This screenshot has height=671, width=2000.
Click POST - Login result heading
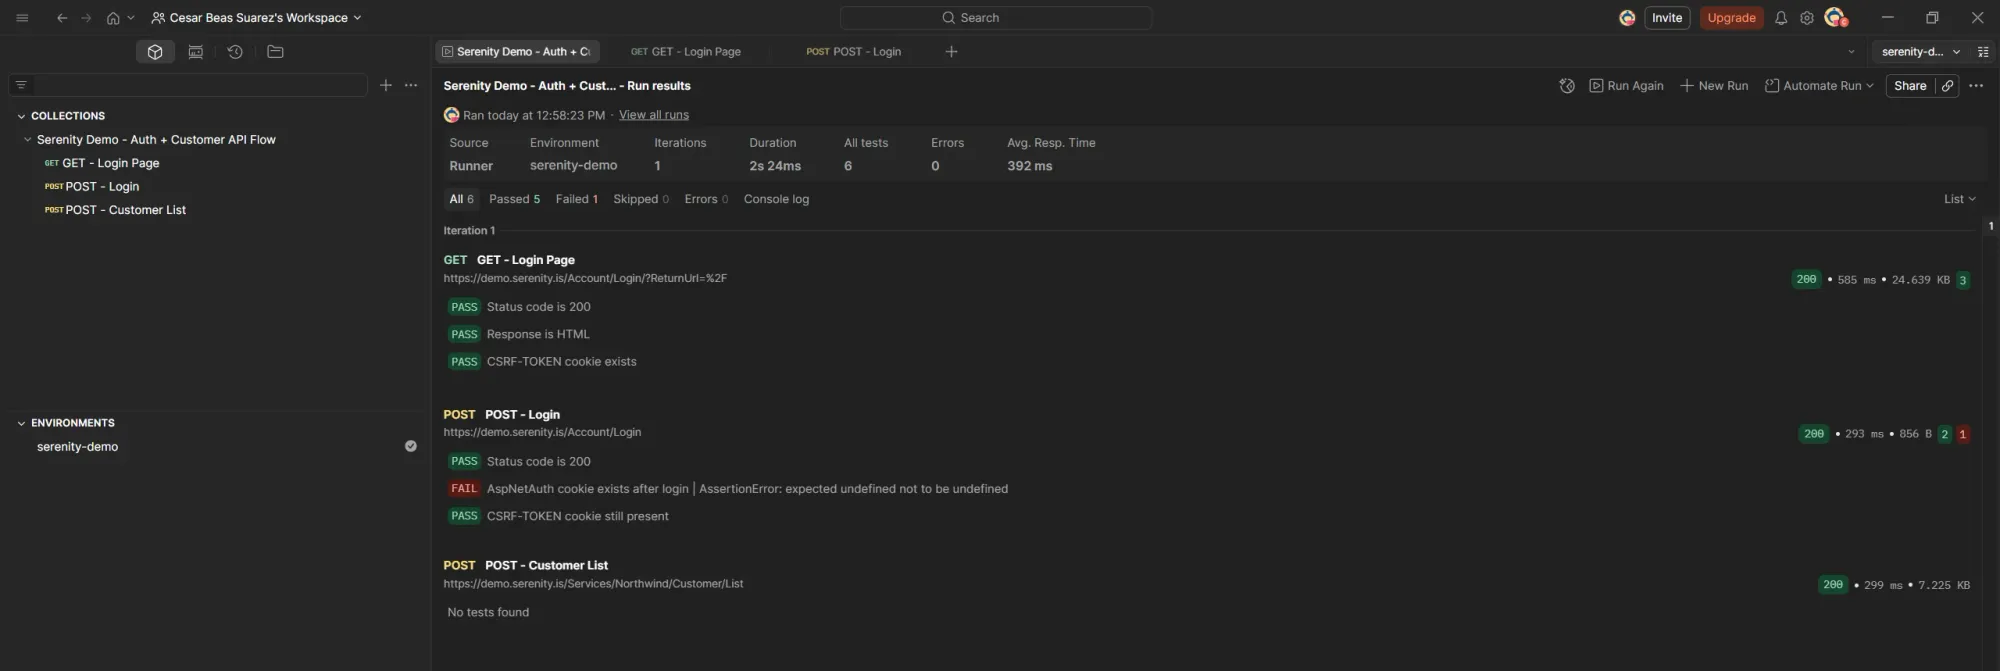click(522, 415)
